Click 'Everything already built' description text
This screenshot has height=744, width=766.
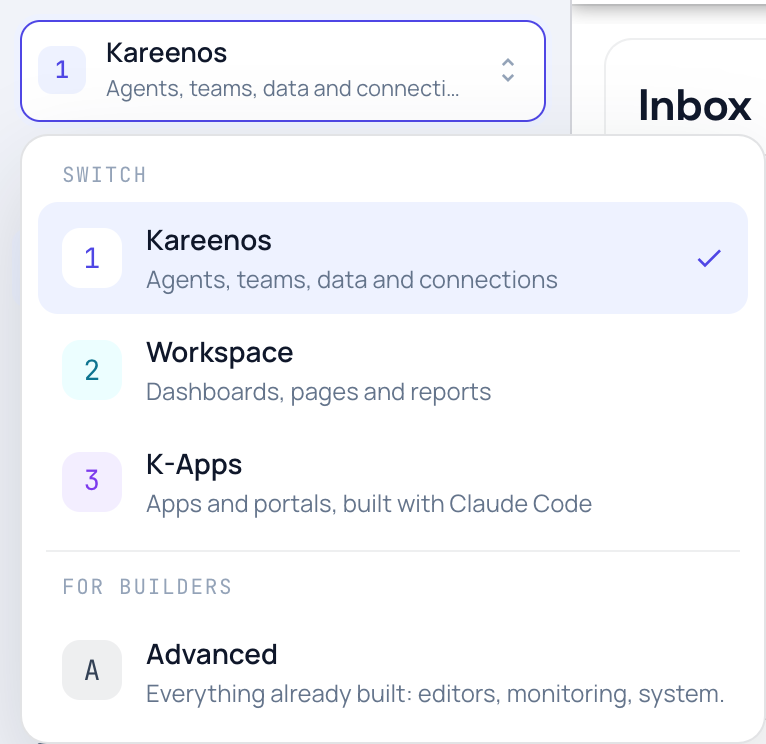tap(435, 694)
